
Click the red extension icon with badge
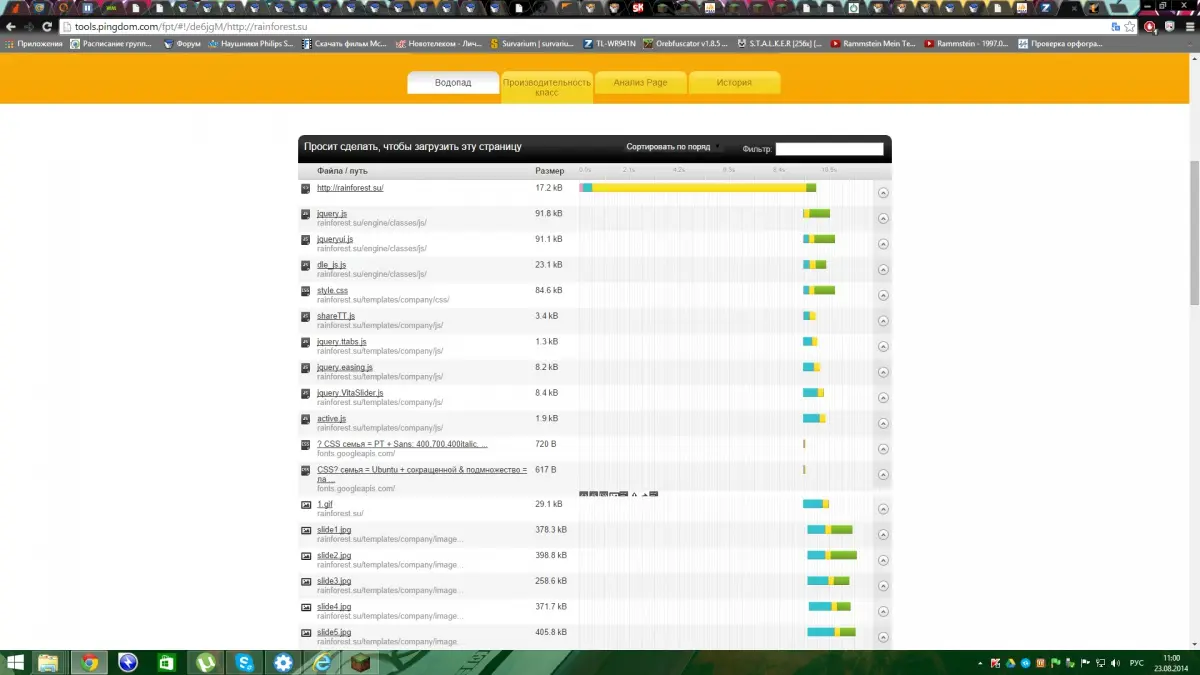click(1150, 27)
